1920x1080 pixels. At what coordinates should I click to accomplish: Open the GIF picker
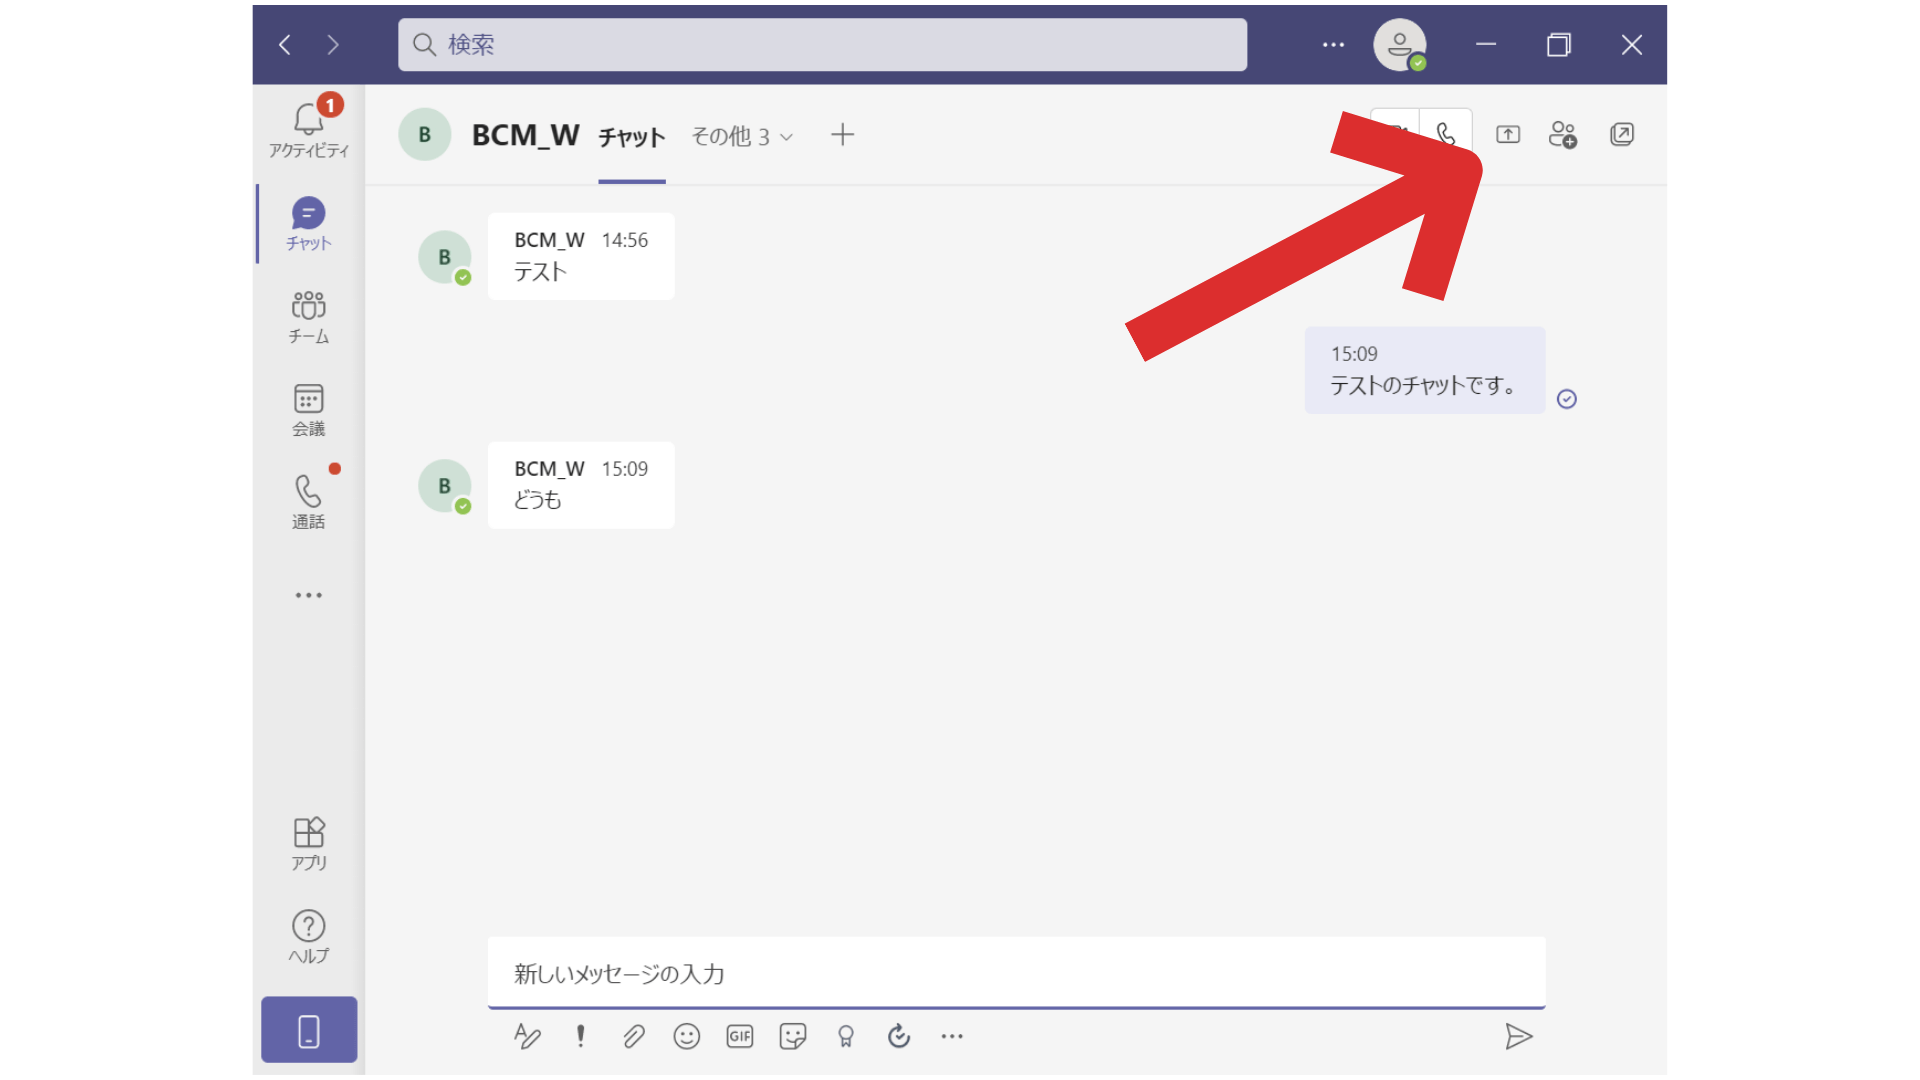click(740, 1037)
